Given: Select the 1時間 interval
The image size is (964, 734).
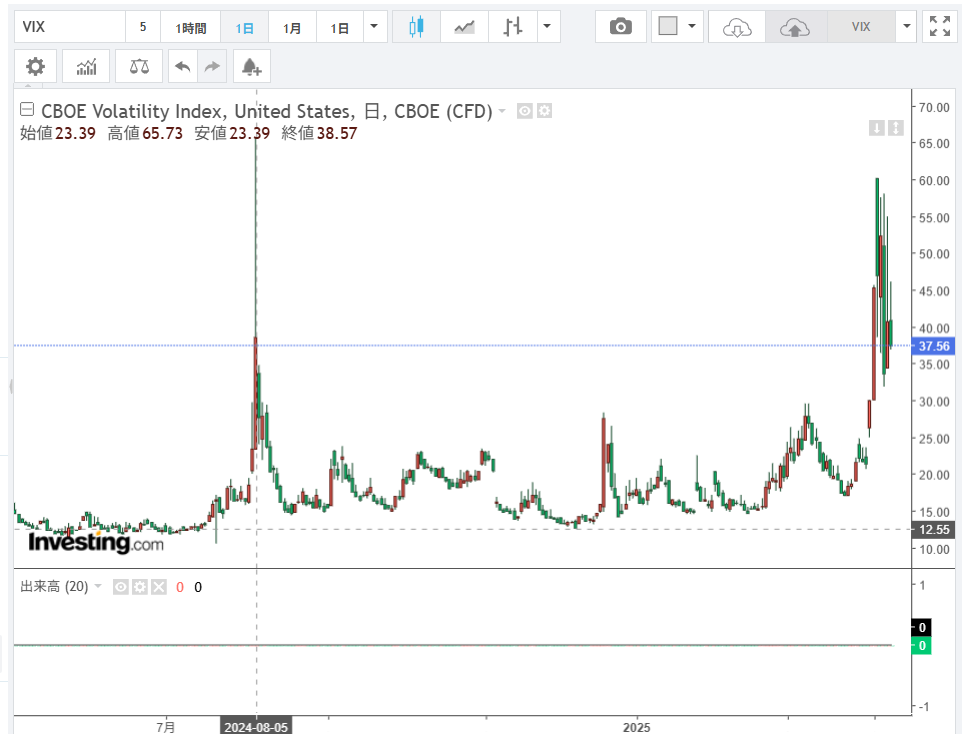Looking at the screenshot, I should (191, 27).
